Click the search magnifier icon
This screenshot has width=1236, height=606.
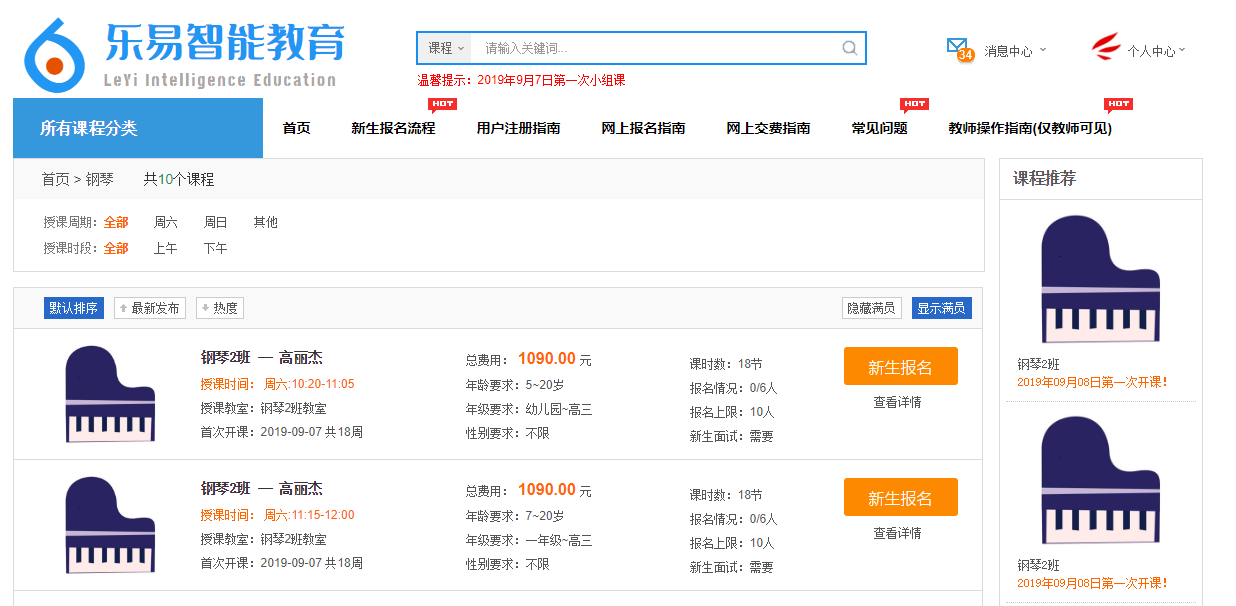(849, 48)
